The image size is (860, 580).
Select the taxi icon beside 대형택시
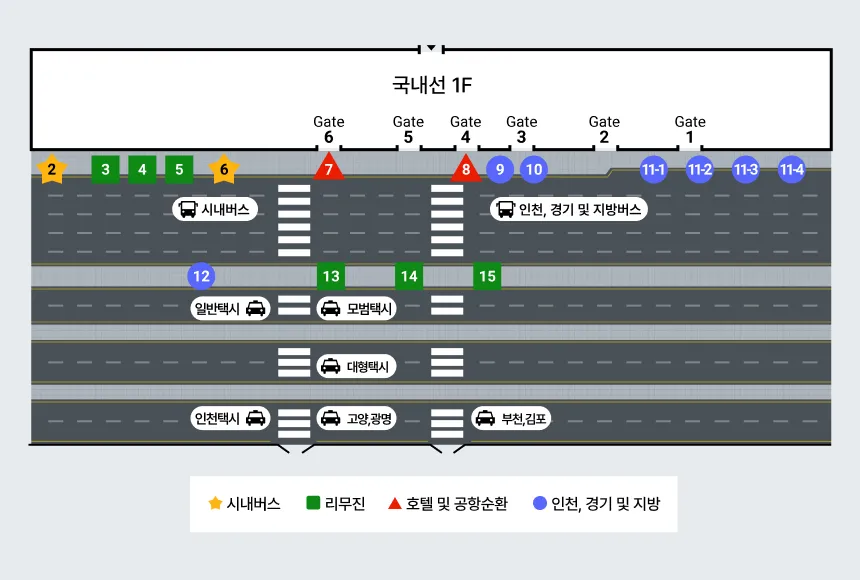point(330,366)
